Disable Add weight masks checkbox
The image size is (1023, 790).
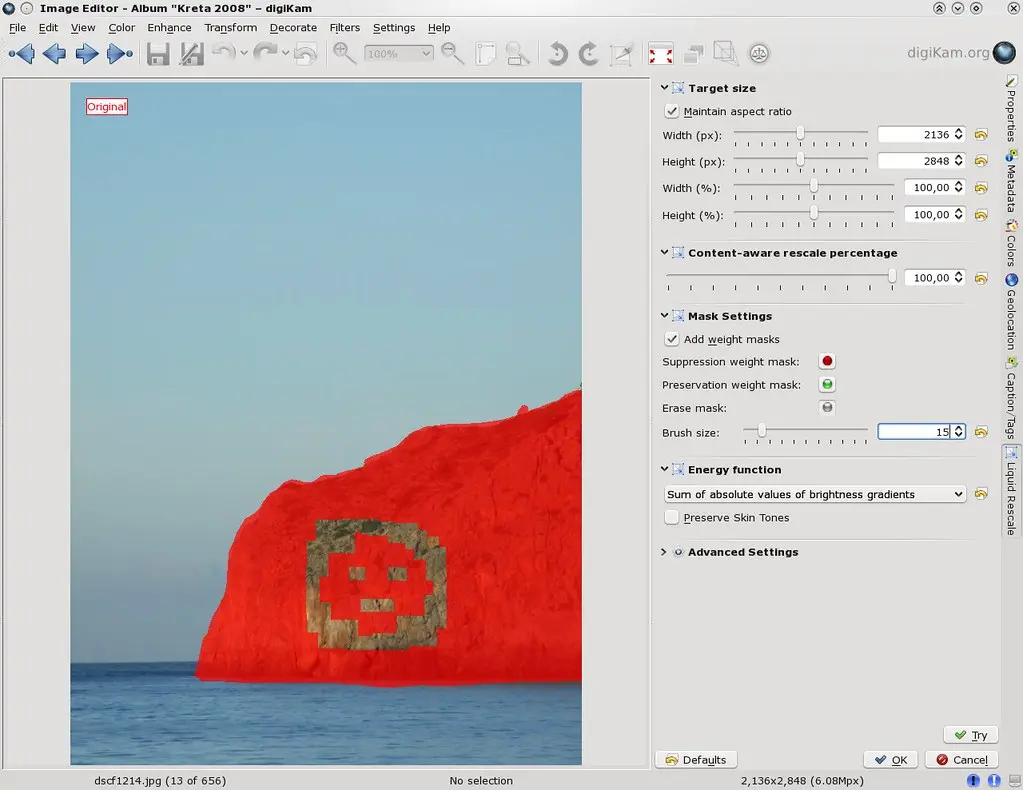pyautogui.click(x=672, y=340)
